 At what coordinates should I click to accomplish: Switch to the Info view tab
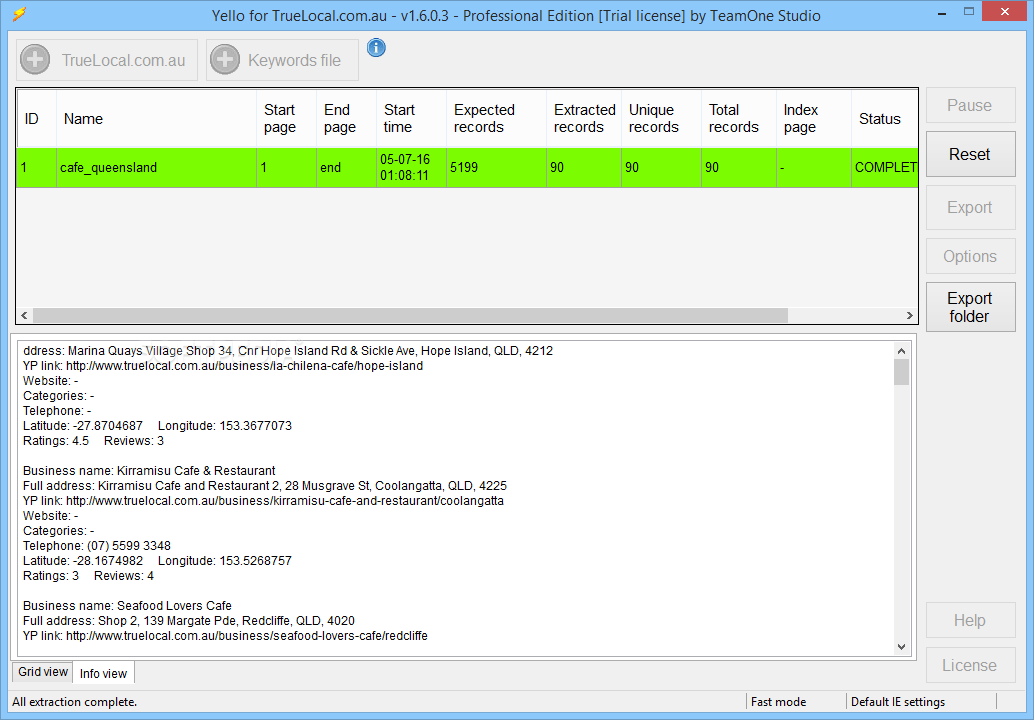click(104, 673)
